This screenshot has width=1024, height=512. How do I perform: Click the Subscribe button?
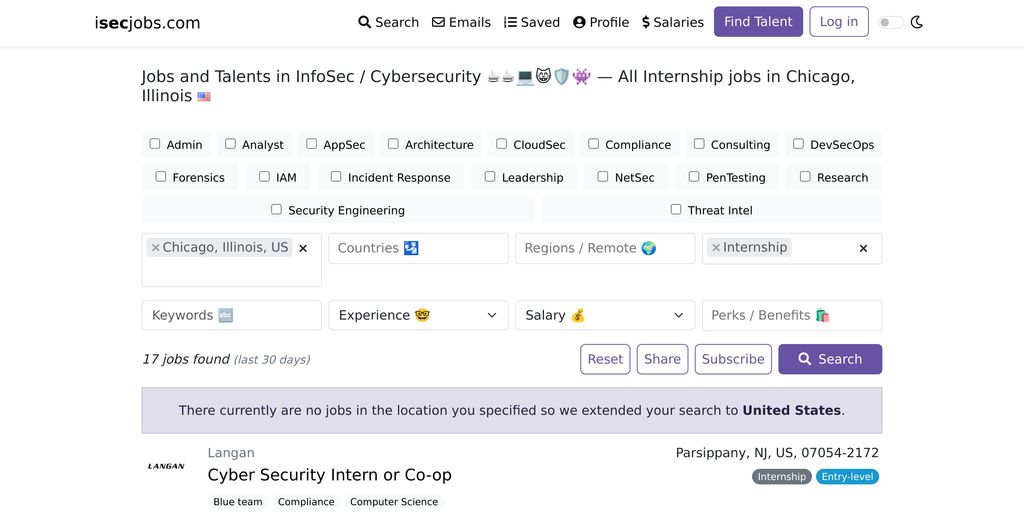[733, 359]
